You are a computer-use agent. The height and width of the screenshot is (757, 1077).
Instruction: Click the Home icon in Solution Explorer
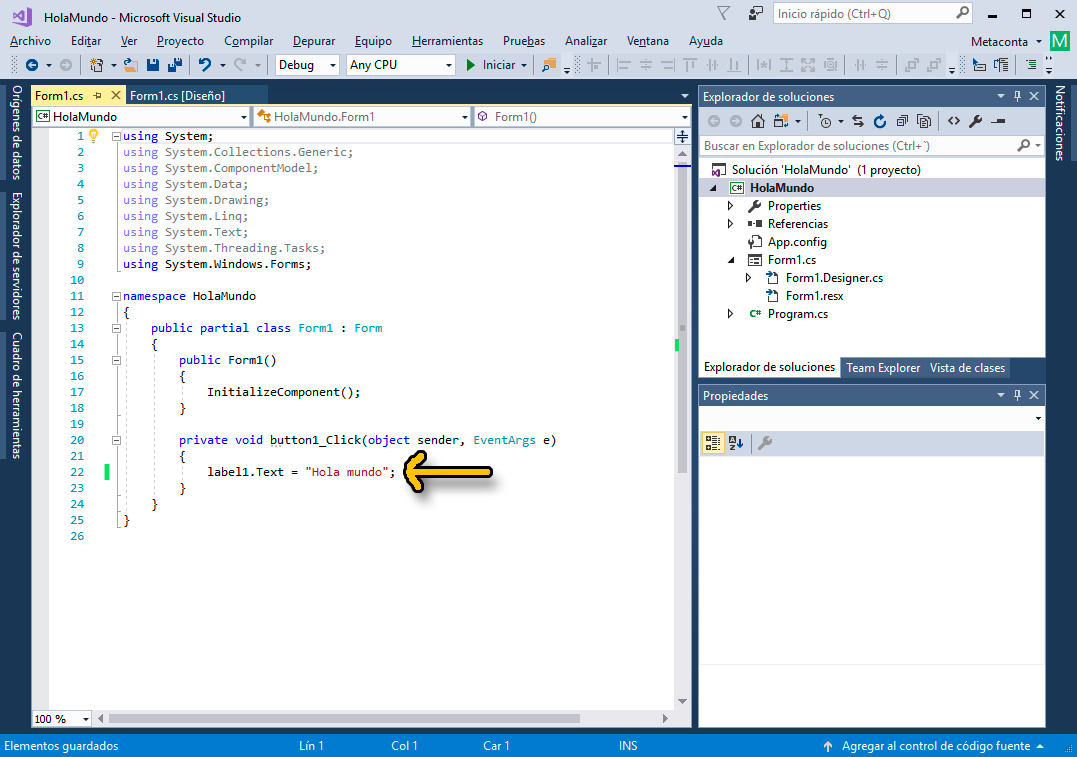tap(757, 120)
